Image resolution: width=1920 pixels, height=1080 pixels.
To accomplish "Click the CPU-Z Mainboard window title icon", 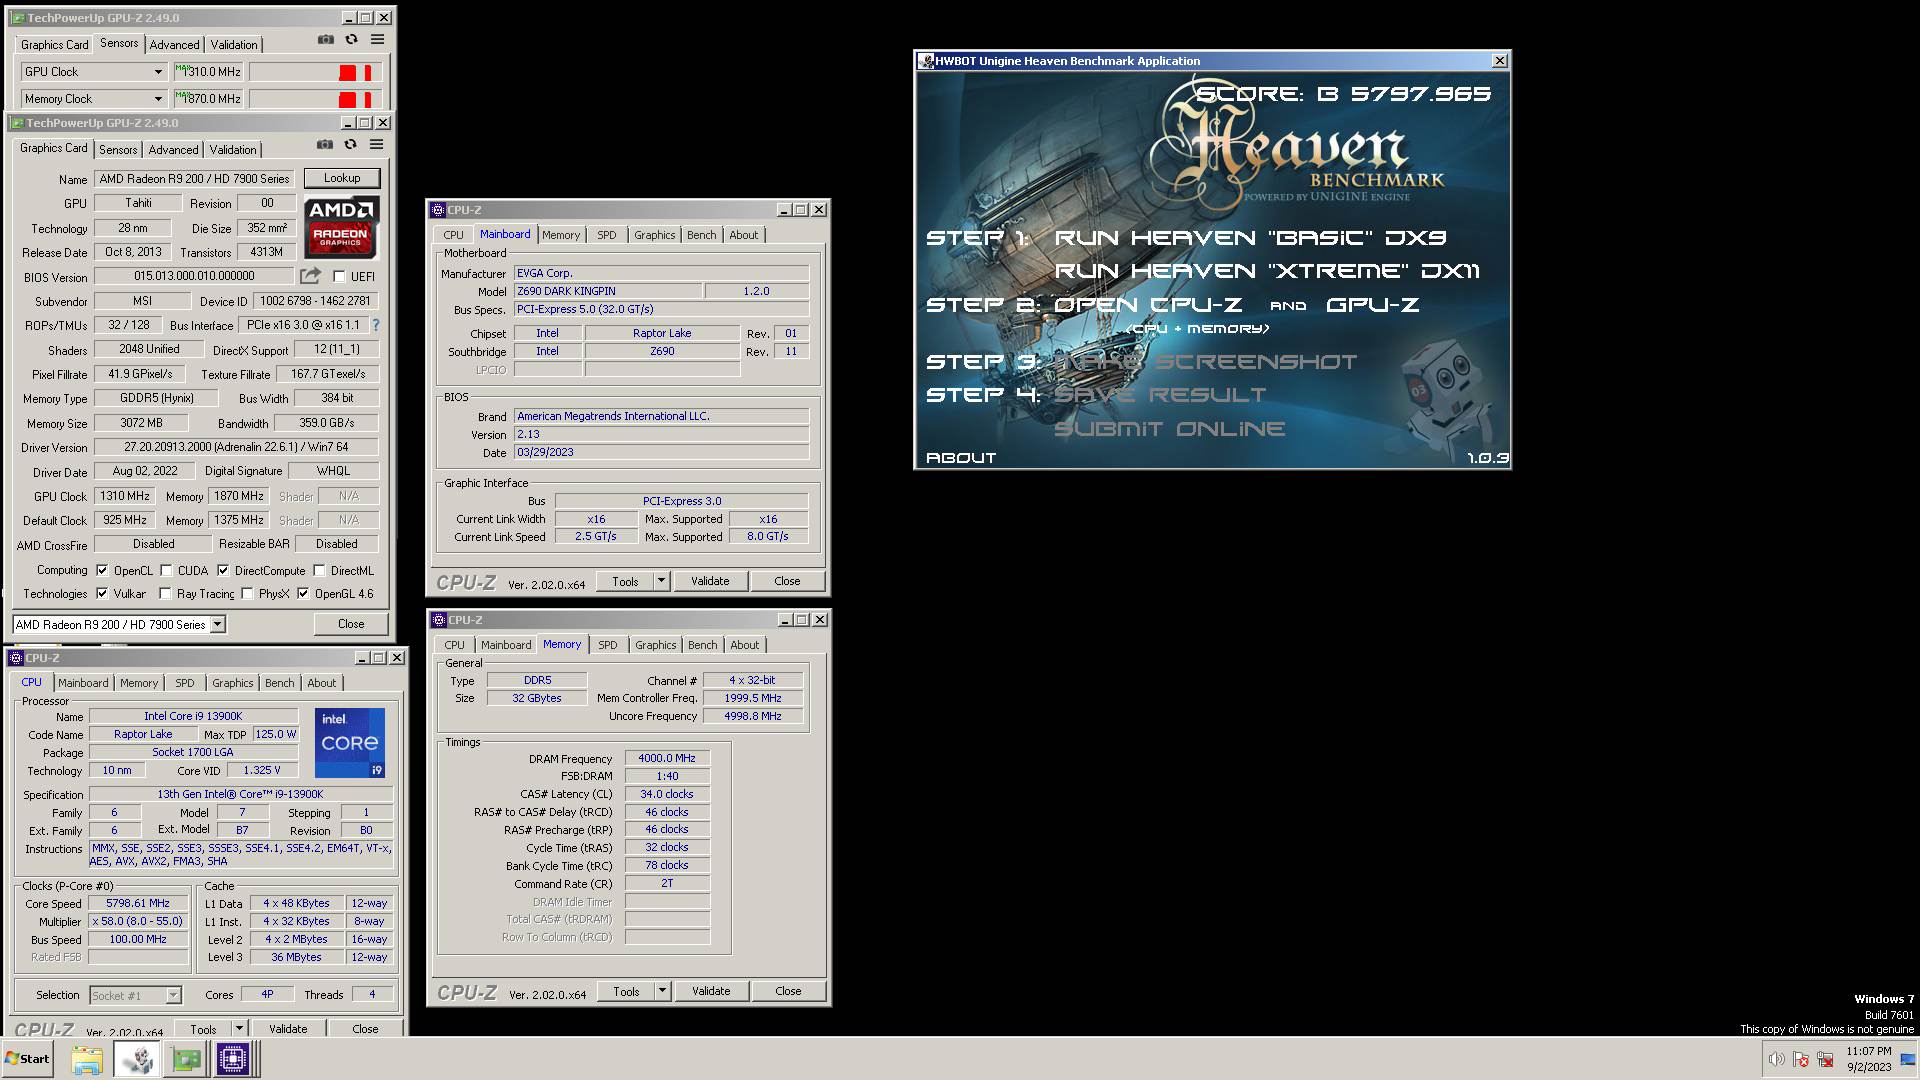I will tap(438, 210).
